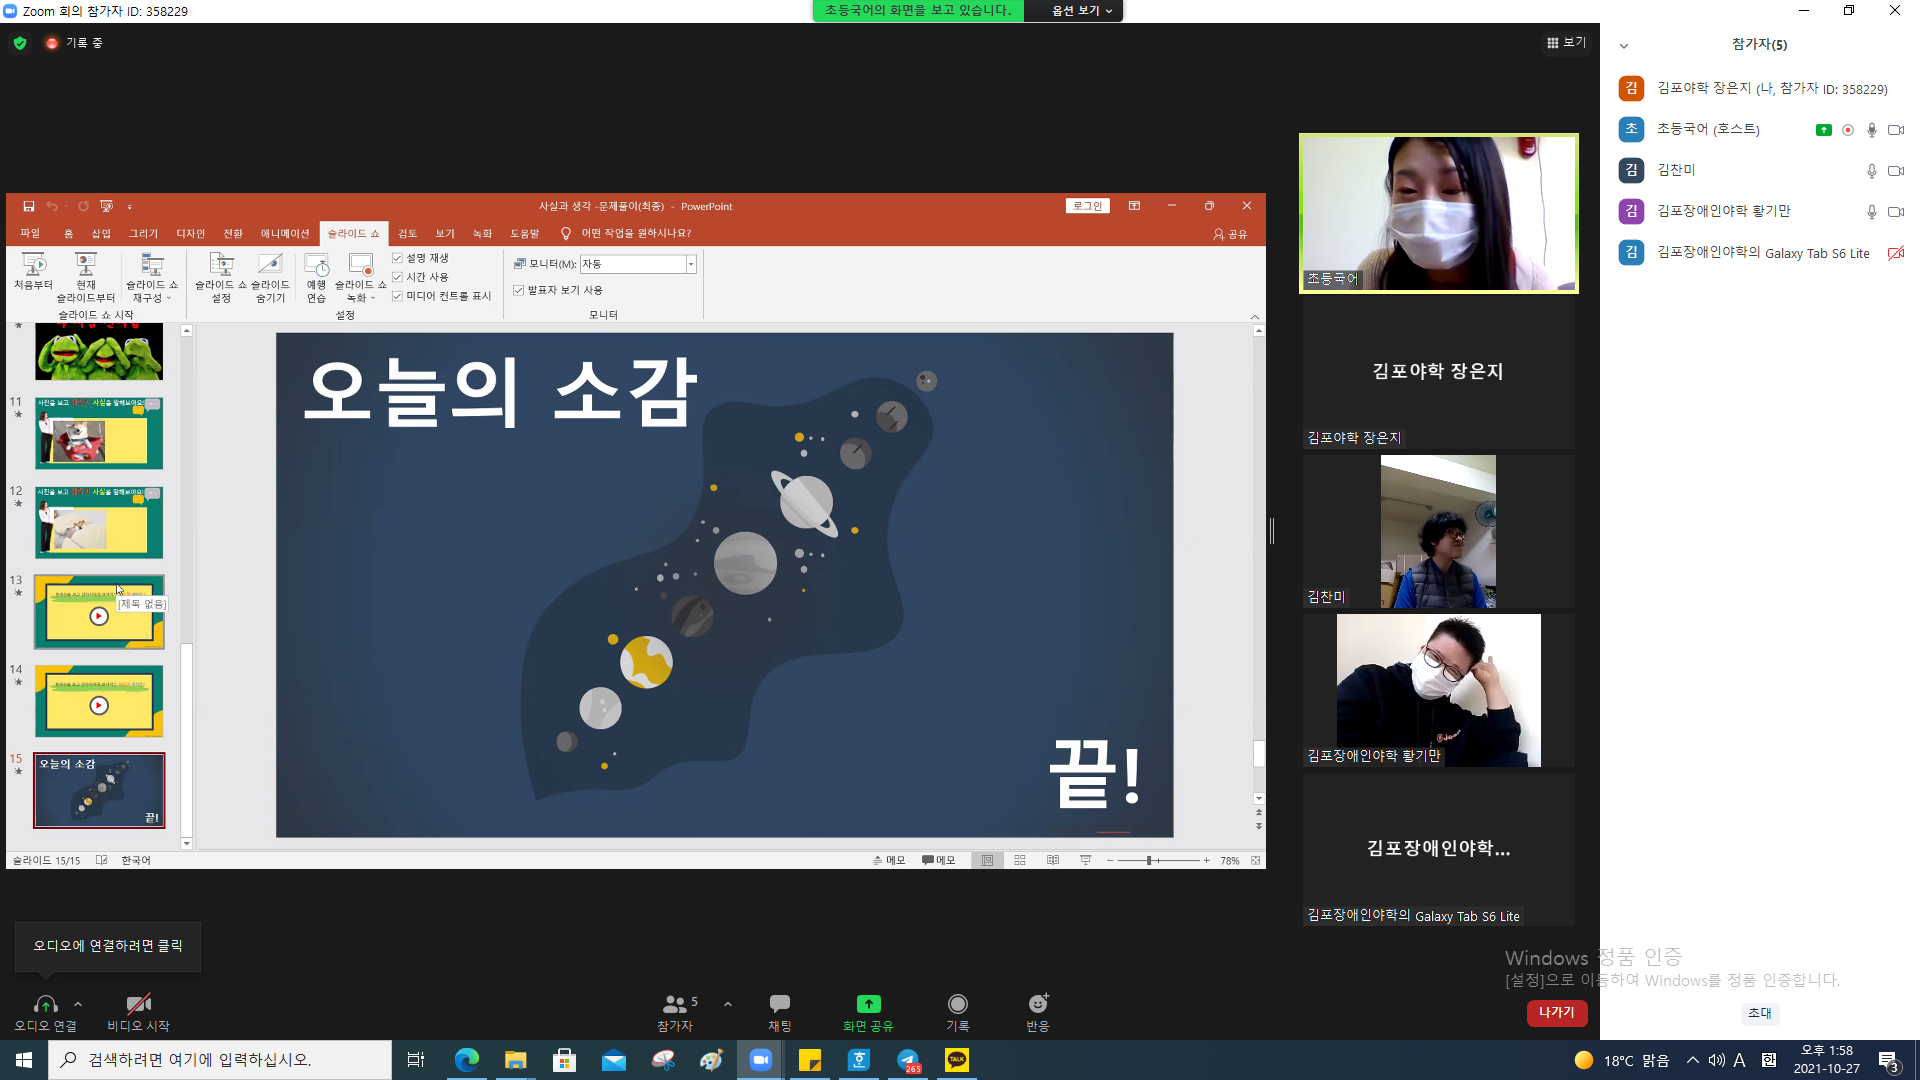Viewport: 1920px width, 1080px height.
Task: Click the record icon in Zoom toolbar
Action: 957,1003
